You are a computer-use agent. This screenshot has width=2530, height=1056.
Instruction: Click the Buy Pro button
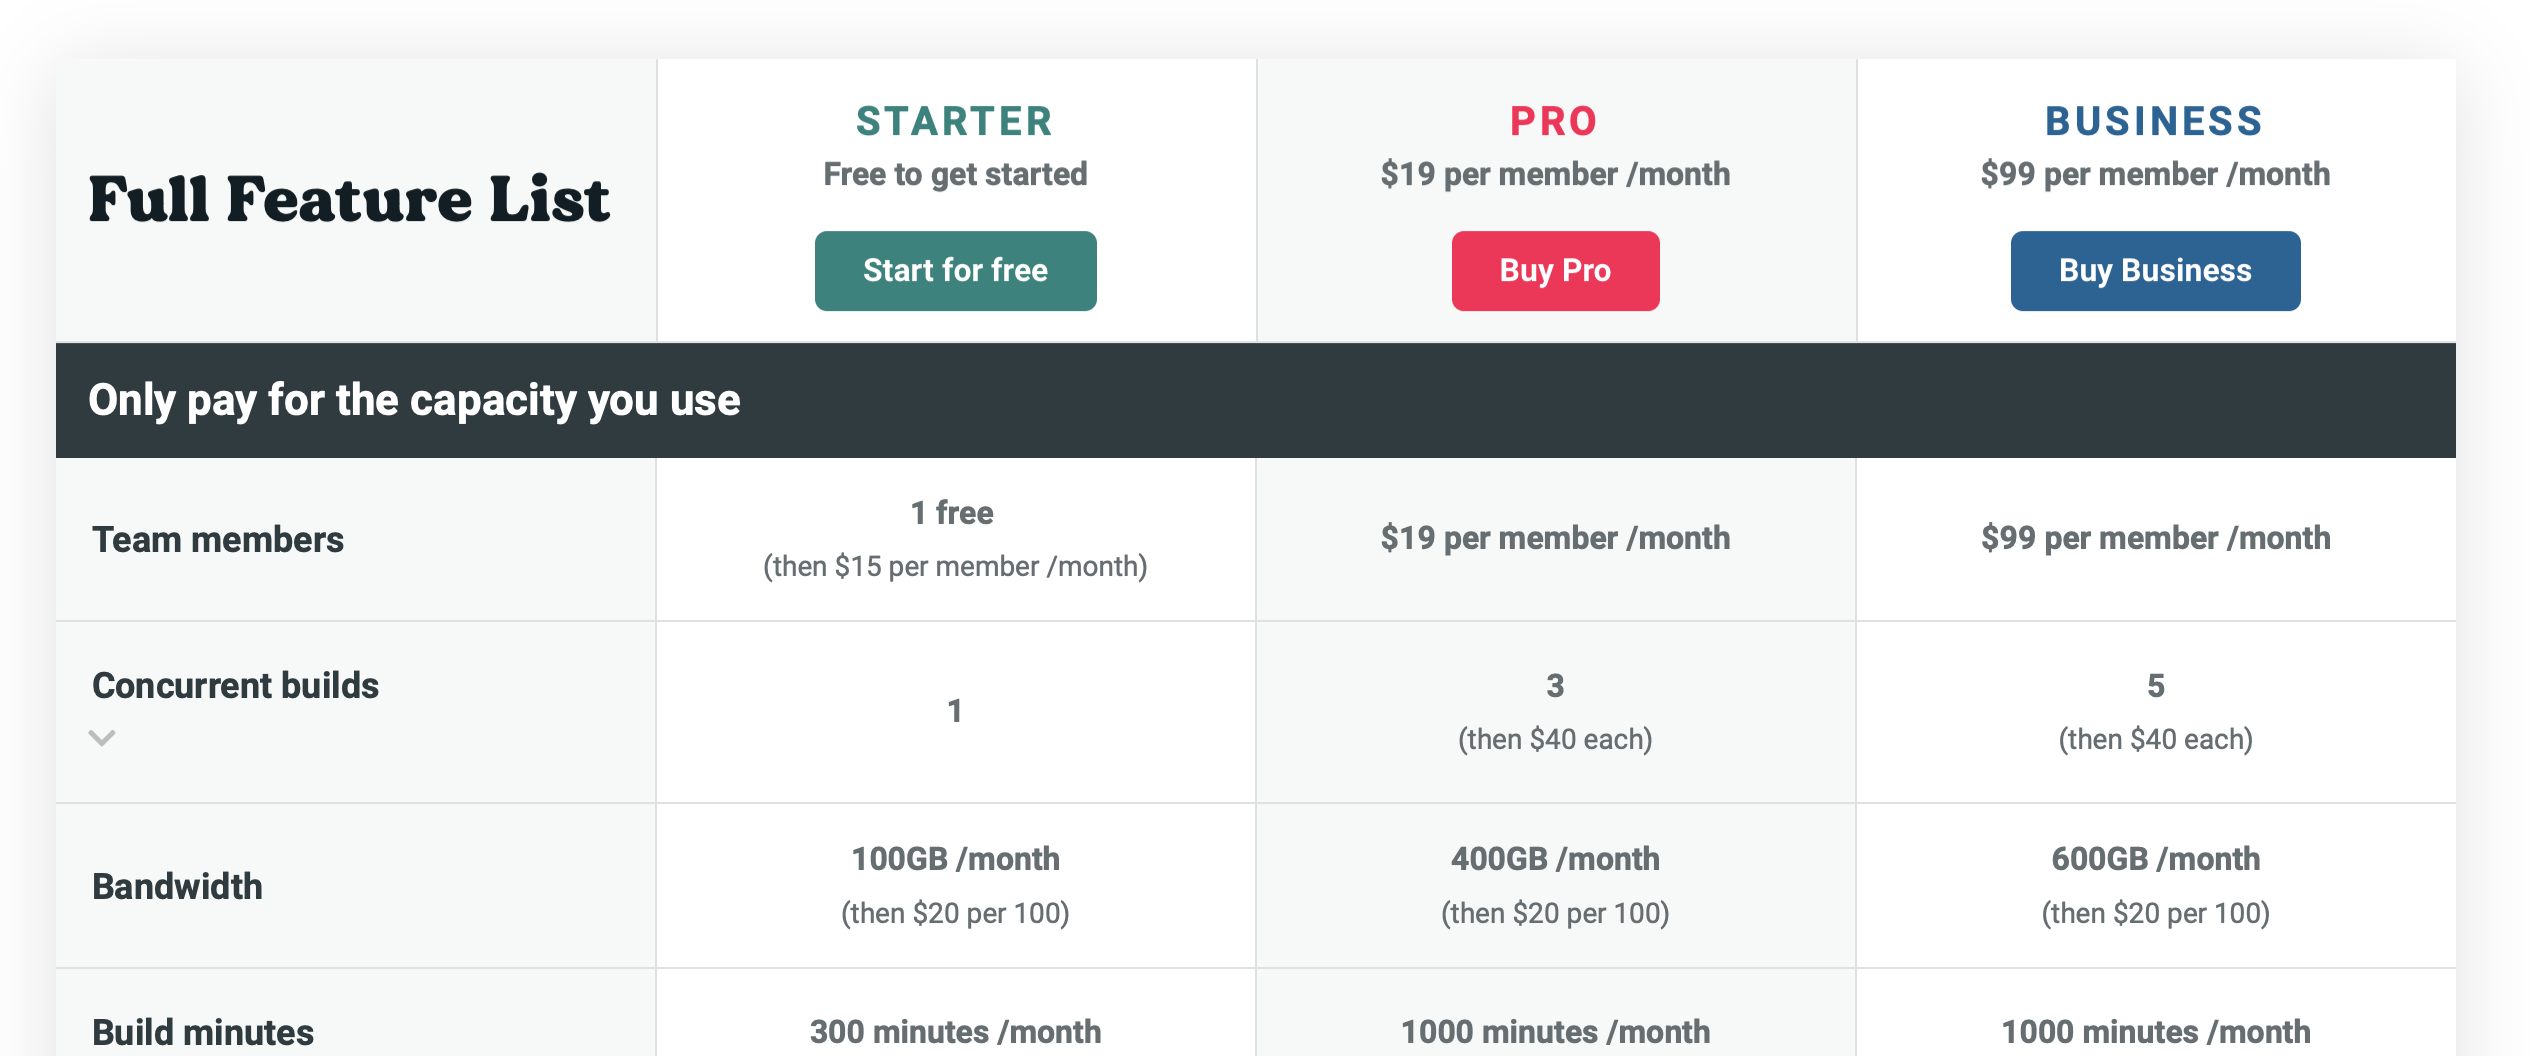1555,270
